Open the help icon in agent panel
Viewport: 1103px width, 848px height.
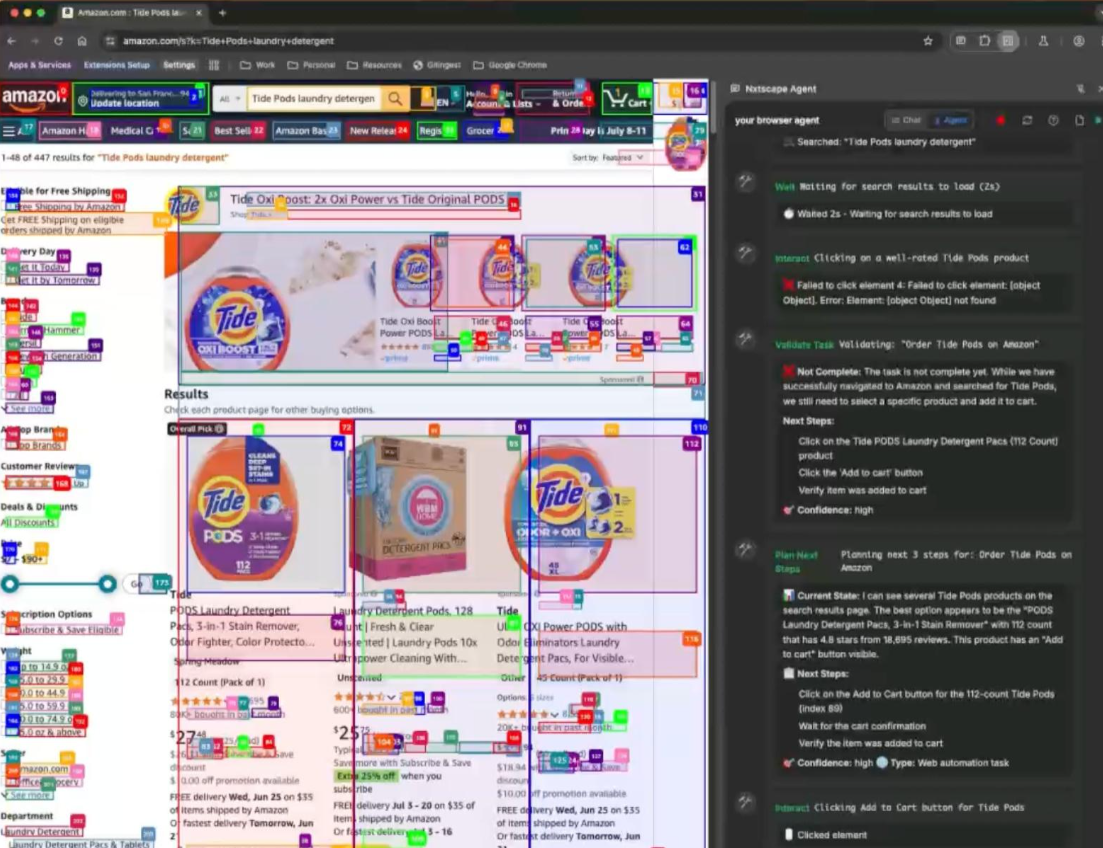tap(1053, 120)
